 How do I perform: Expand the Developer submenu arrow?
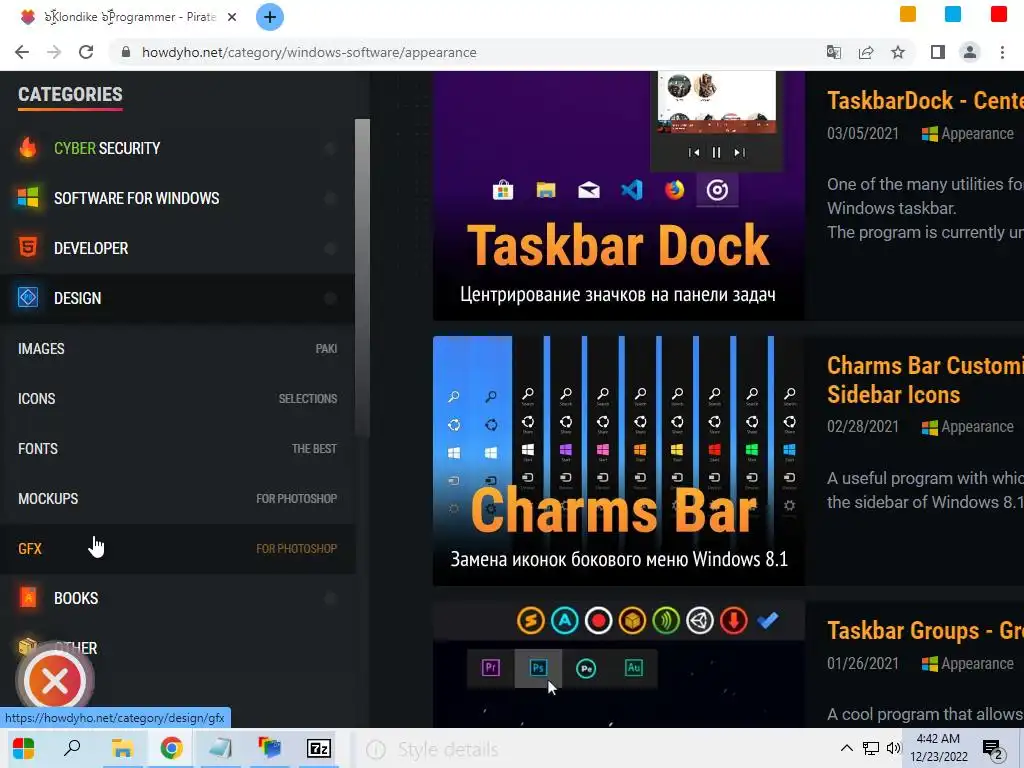tap(330, 248)
